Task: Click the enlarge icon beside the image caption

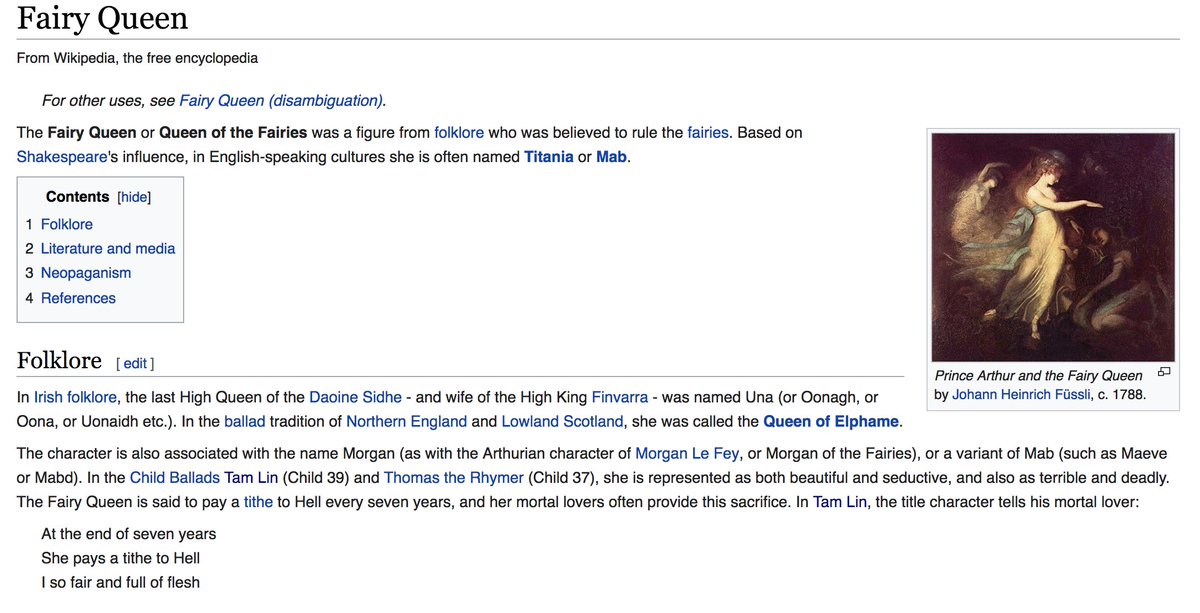Action: point(1163,372)
